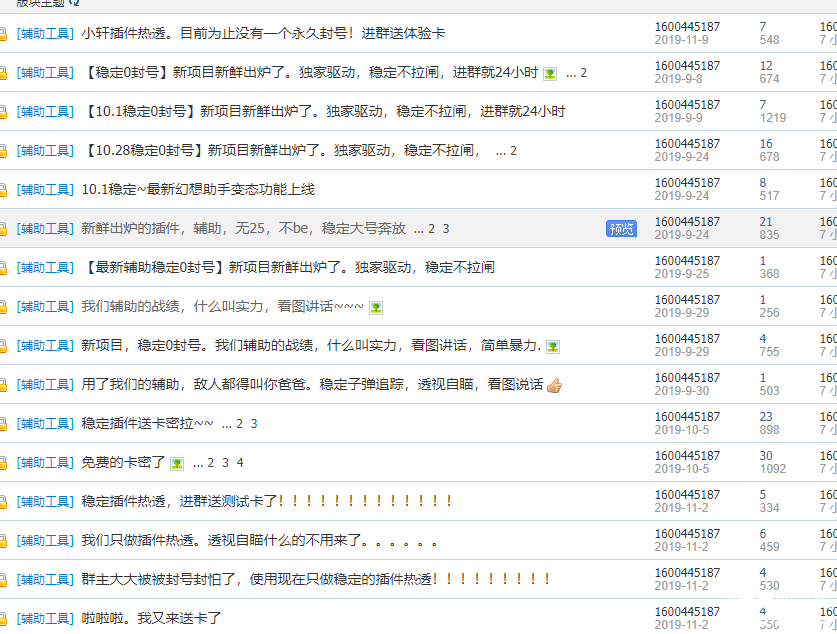
Task: Click 辅助工具 tag on 群主大大被被封号封怕了 thread
Action: (45, 580)
